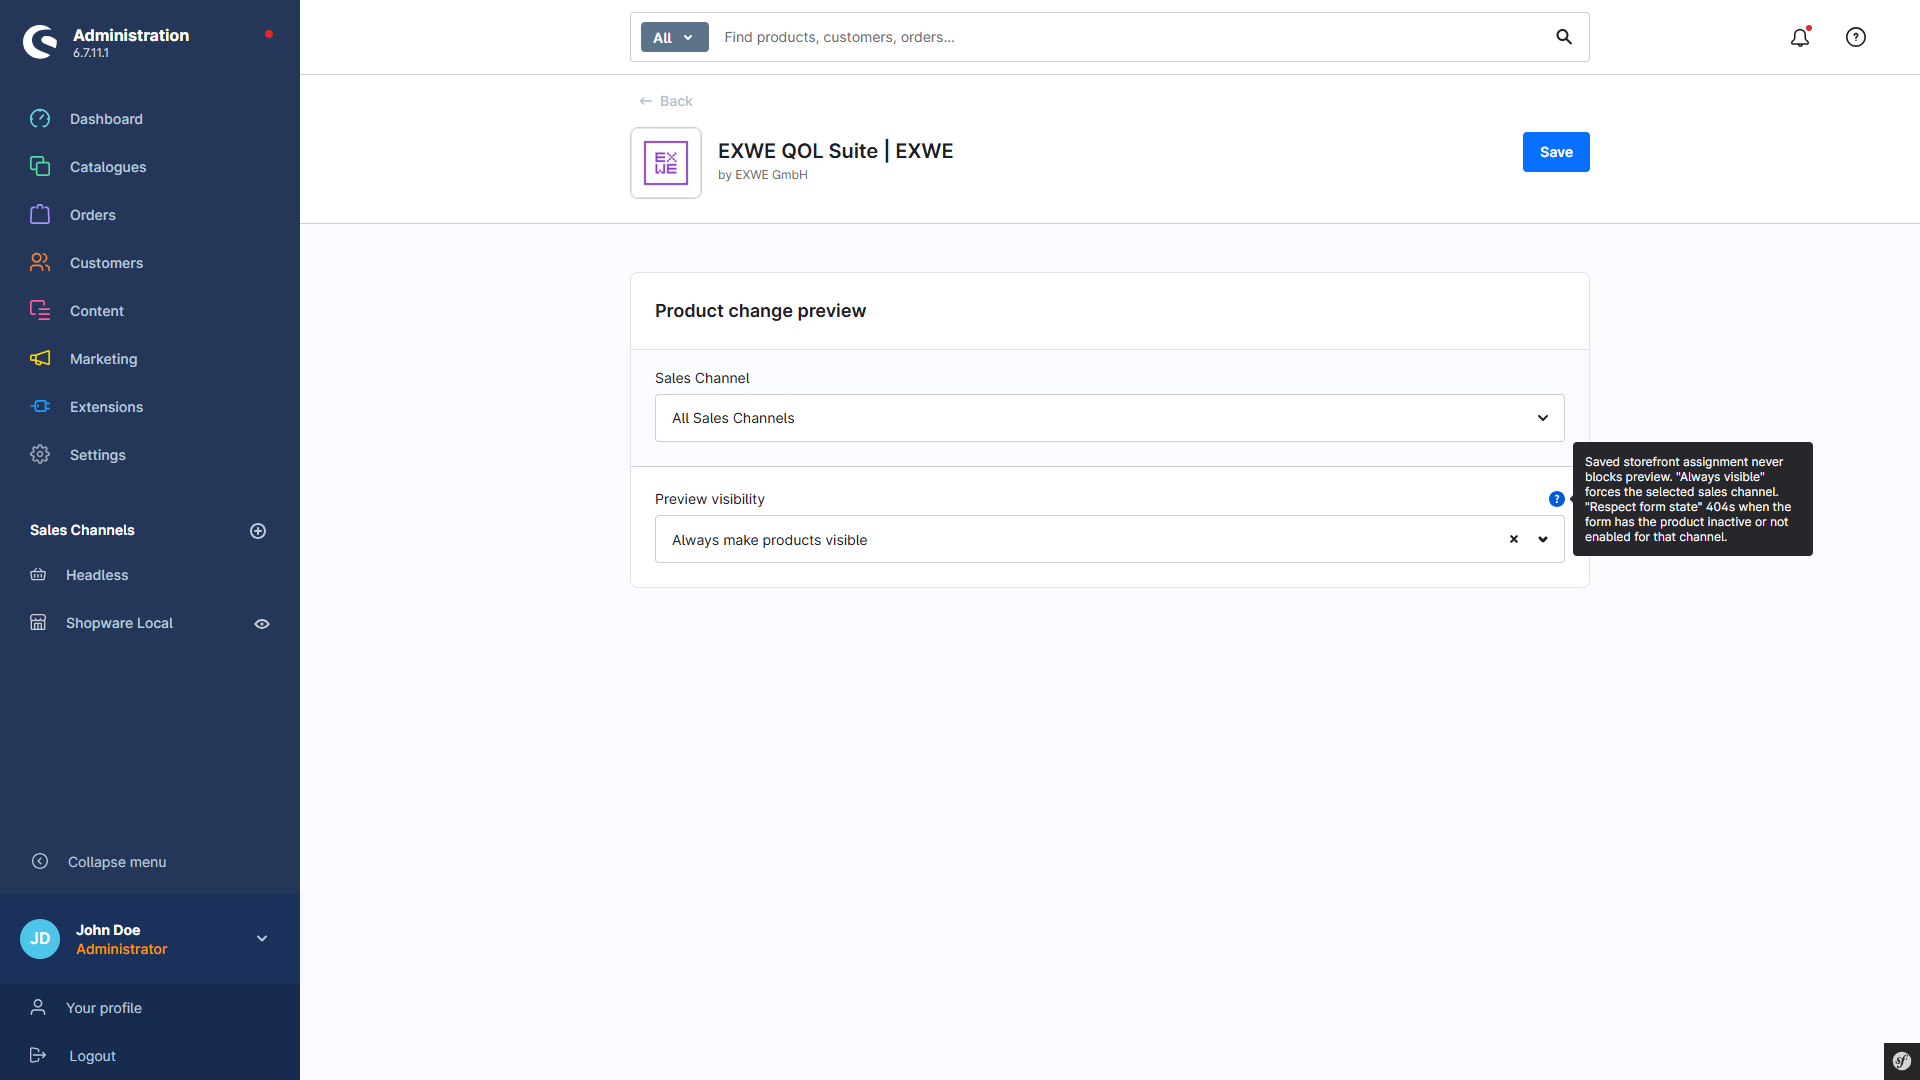Click the Content layout icon
This screenshot has height=1080, width=1920.
coord(40,311)
